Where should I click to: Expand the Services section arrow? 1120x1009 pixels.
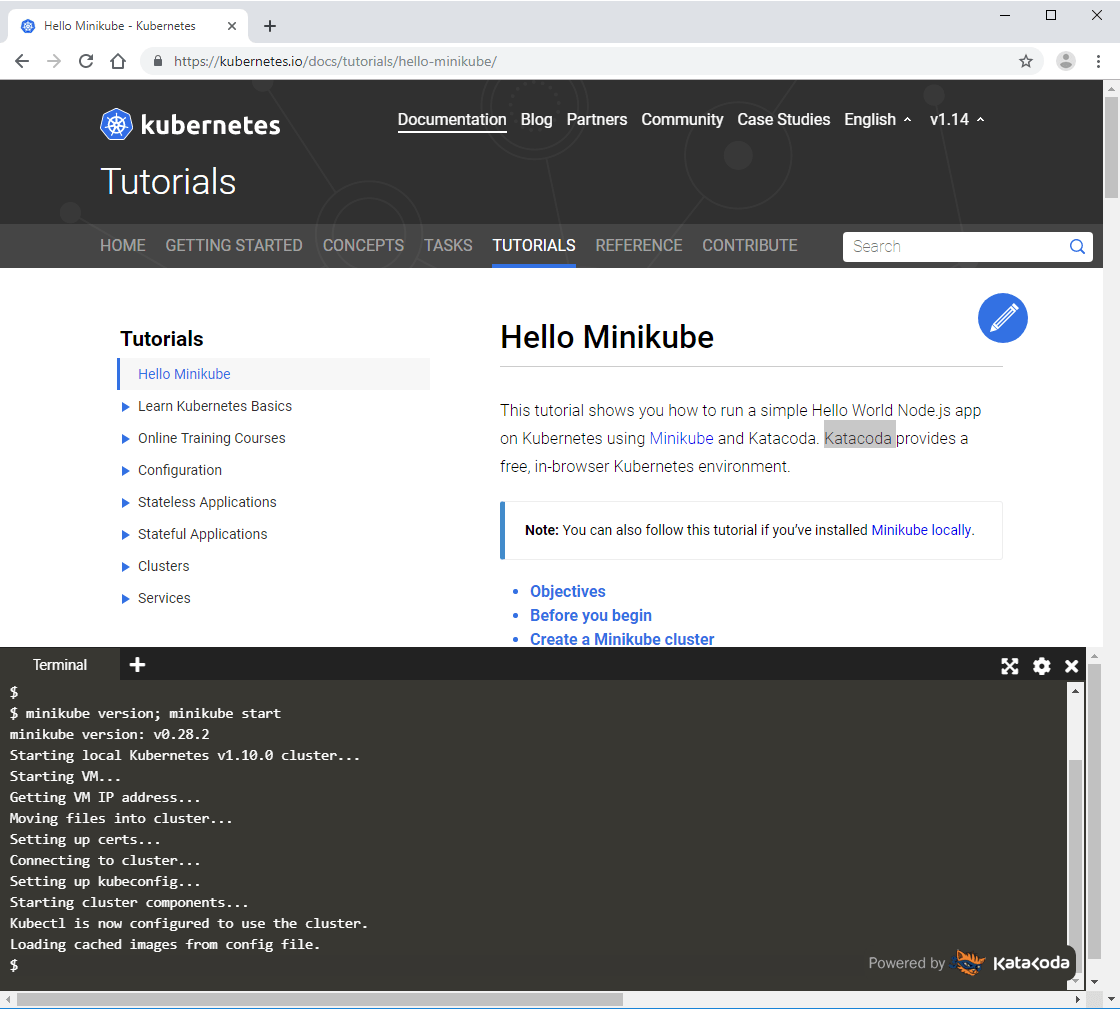pyautogui.click(x=126, y=598)
